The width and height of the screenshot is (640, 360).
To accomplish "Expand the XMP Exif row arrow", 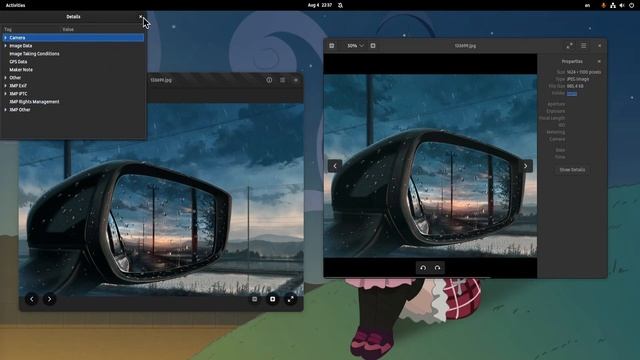I will (5, 86).
